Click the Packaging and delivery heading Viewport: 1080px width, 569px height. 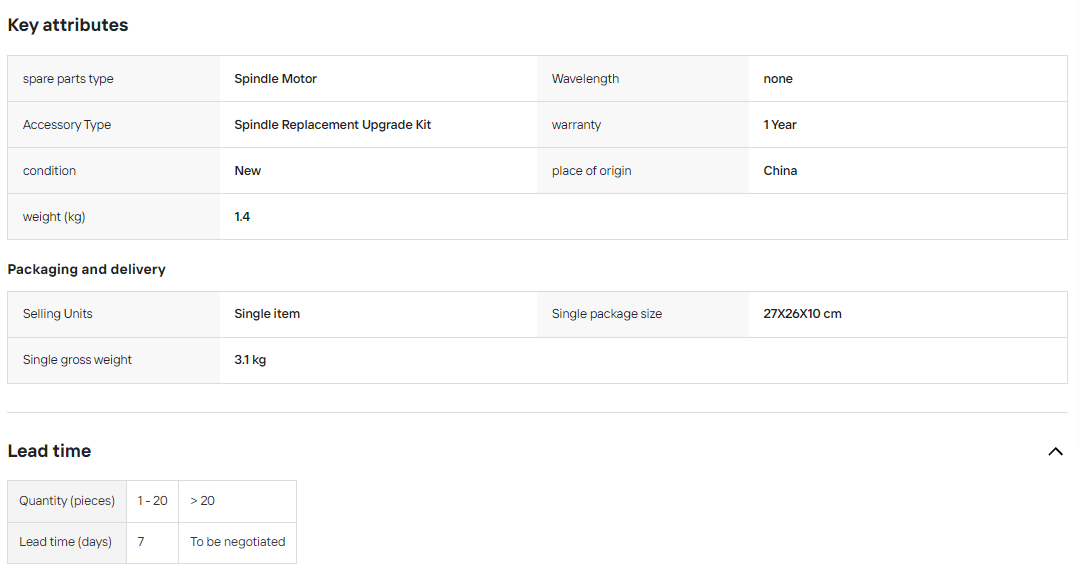coord(86,269)
